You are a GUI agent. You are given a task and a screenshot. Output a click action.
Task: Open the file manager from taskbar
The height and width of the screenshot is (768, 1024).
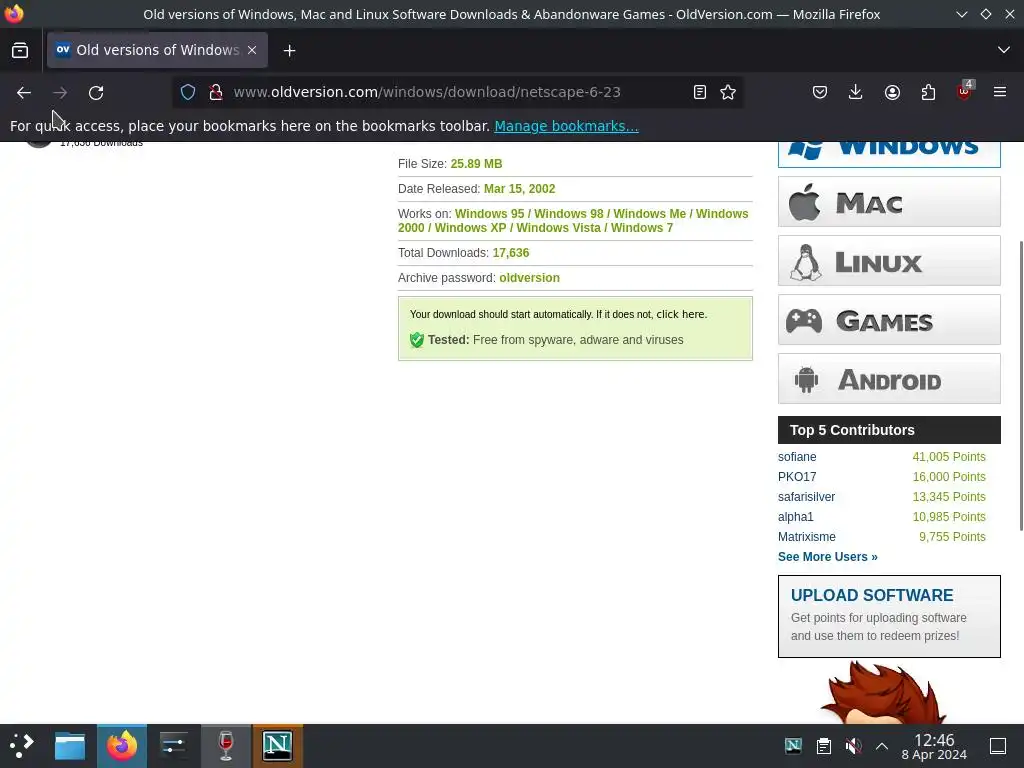(x=70, y=746)
